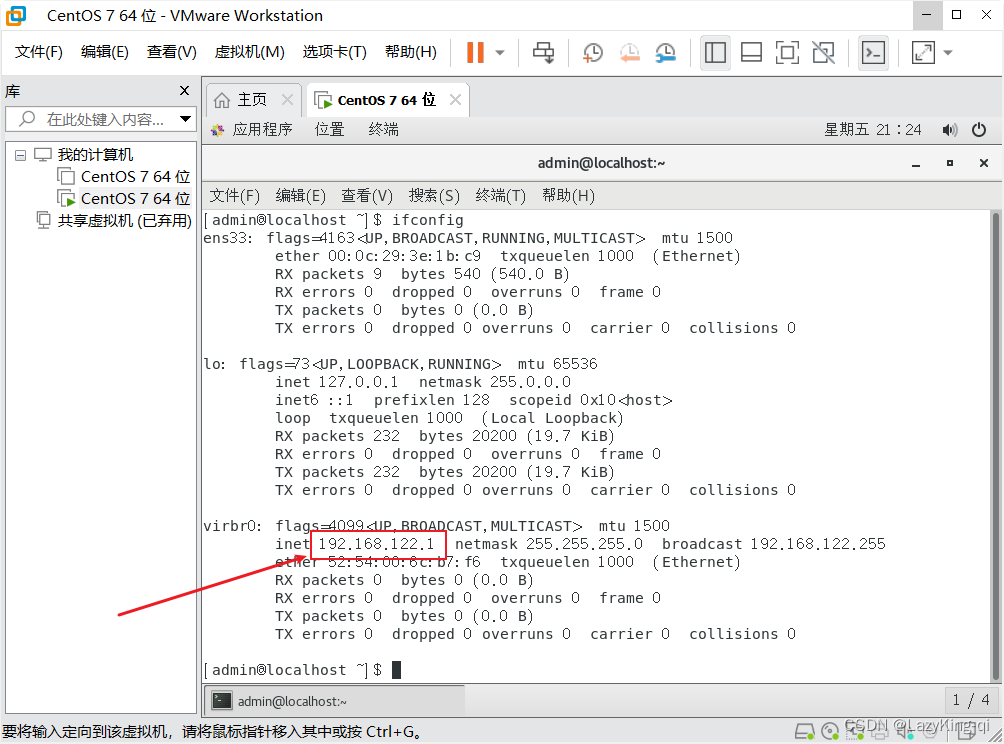This screenshot has width=1004, height=744.
Task: Open the VMware 文件(F) menu
Action: [38, 52]
